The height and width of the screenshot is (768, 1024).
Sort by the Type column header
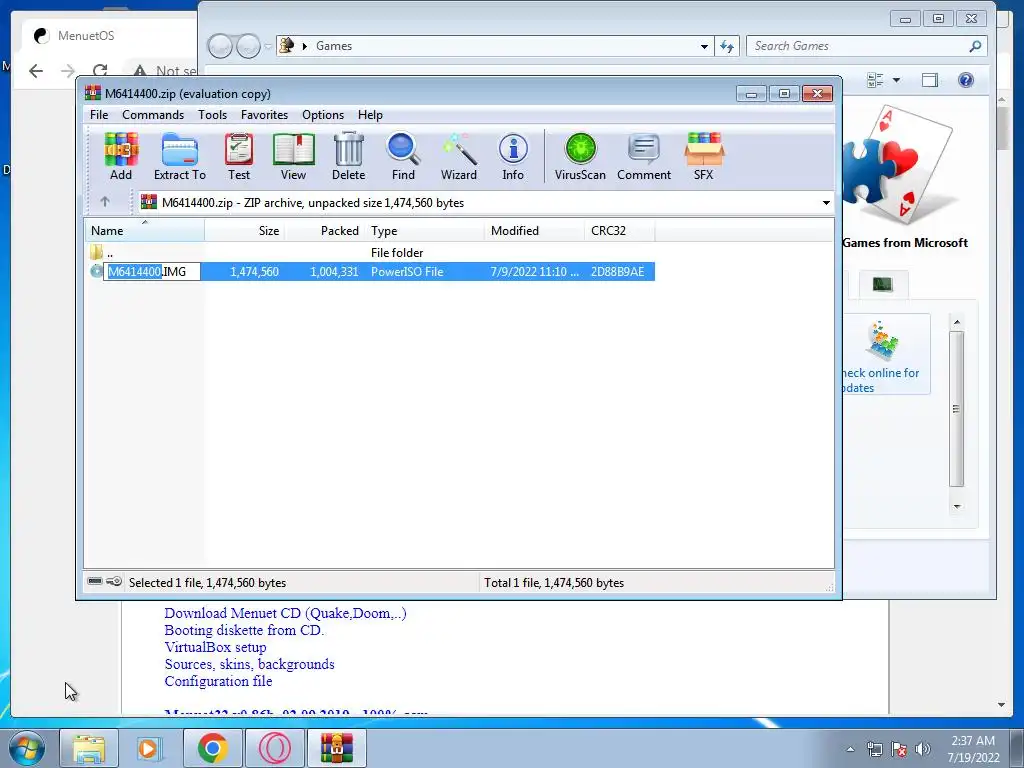click(425, 231)
